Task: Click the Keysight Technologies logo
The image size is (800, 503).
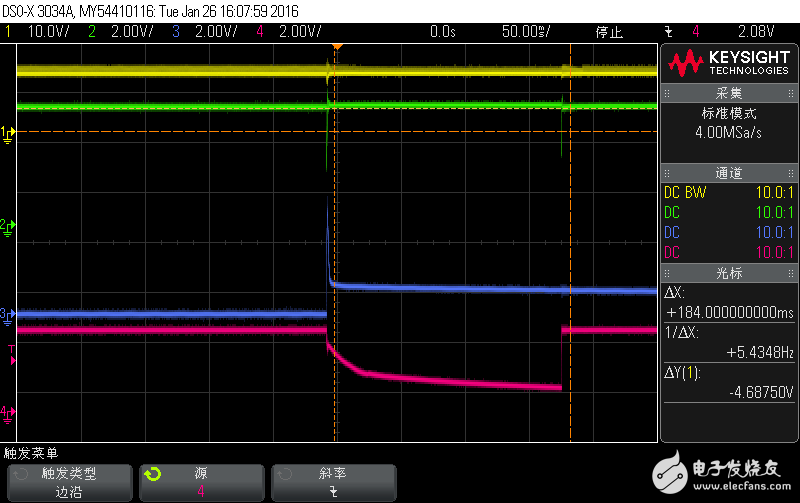Action: pos(729,63)
